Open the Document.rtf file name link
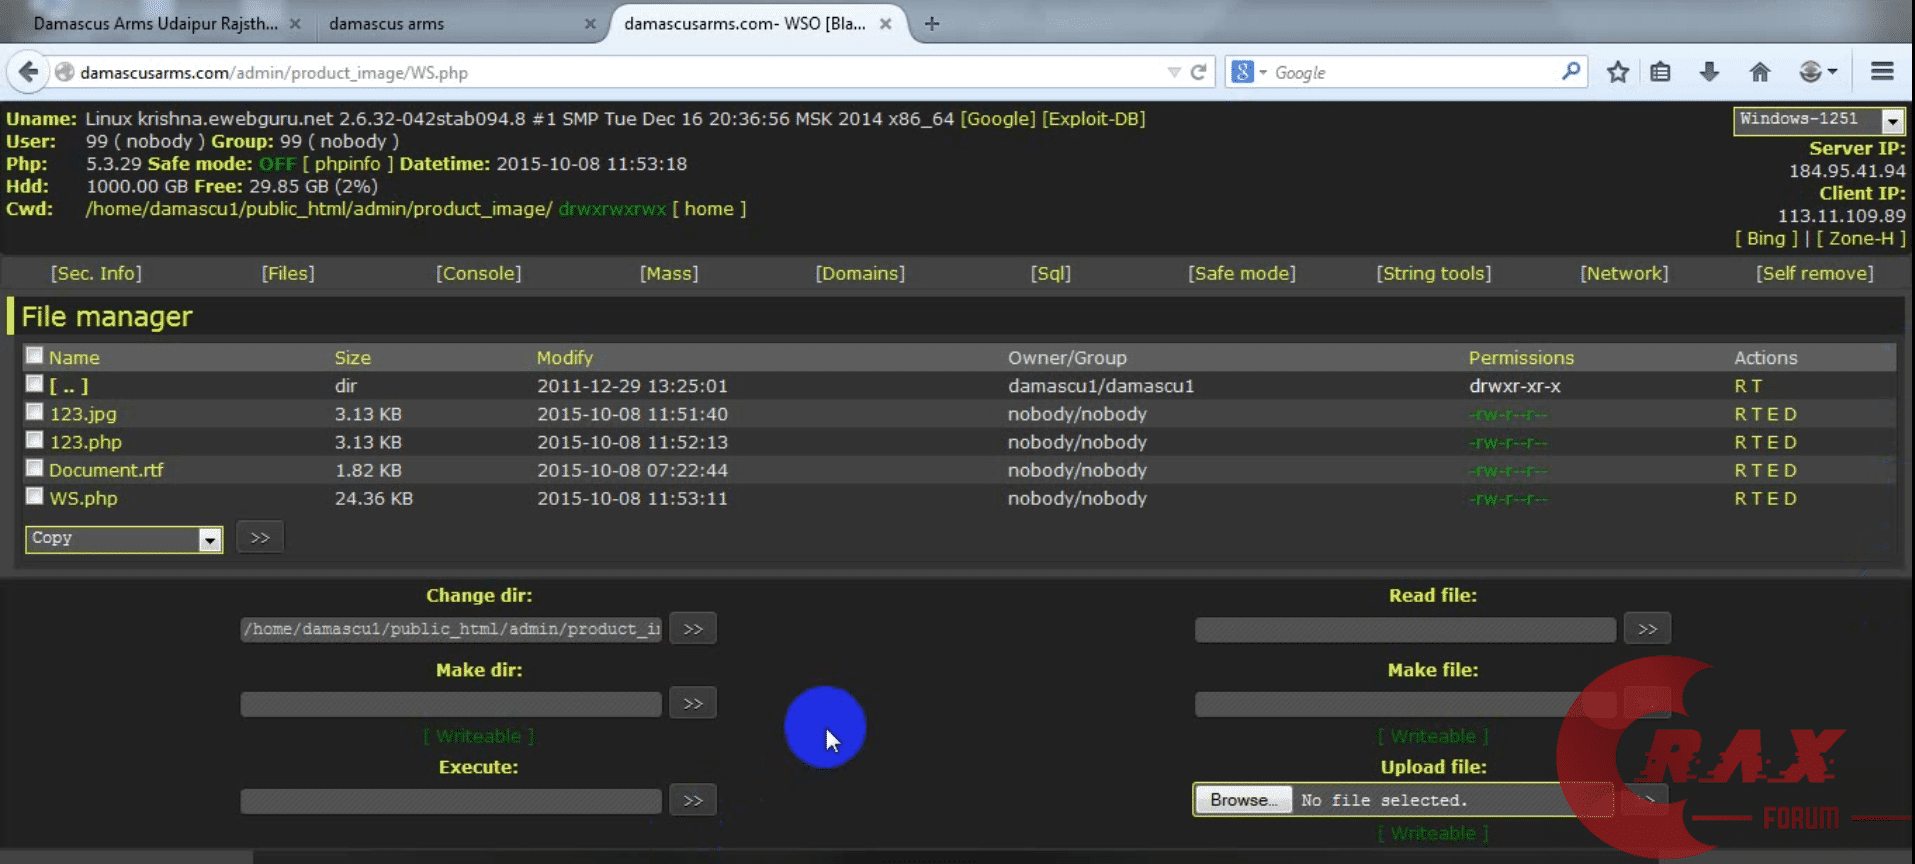 (x=106, y=469)
